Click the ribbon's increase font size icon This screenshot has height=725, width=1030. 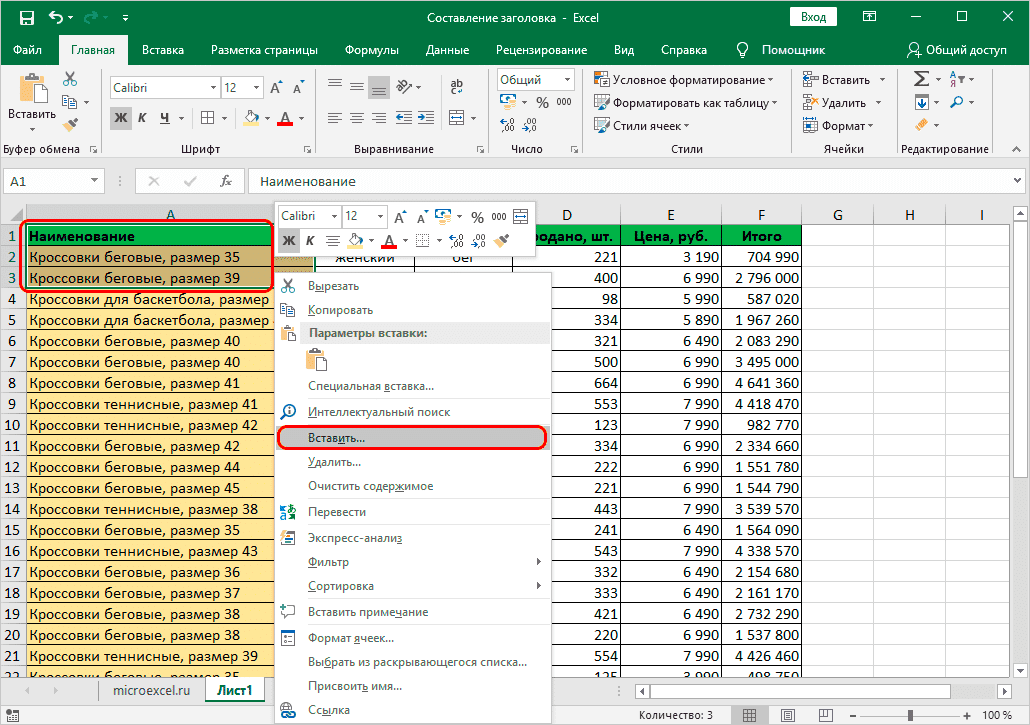click(x=252, y=88)
